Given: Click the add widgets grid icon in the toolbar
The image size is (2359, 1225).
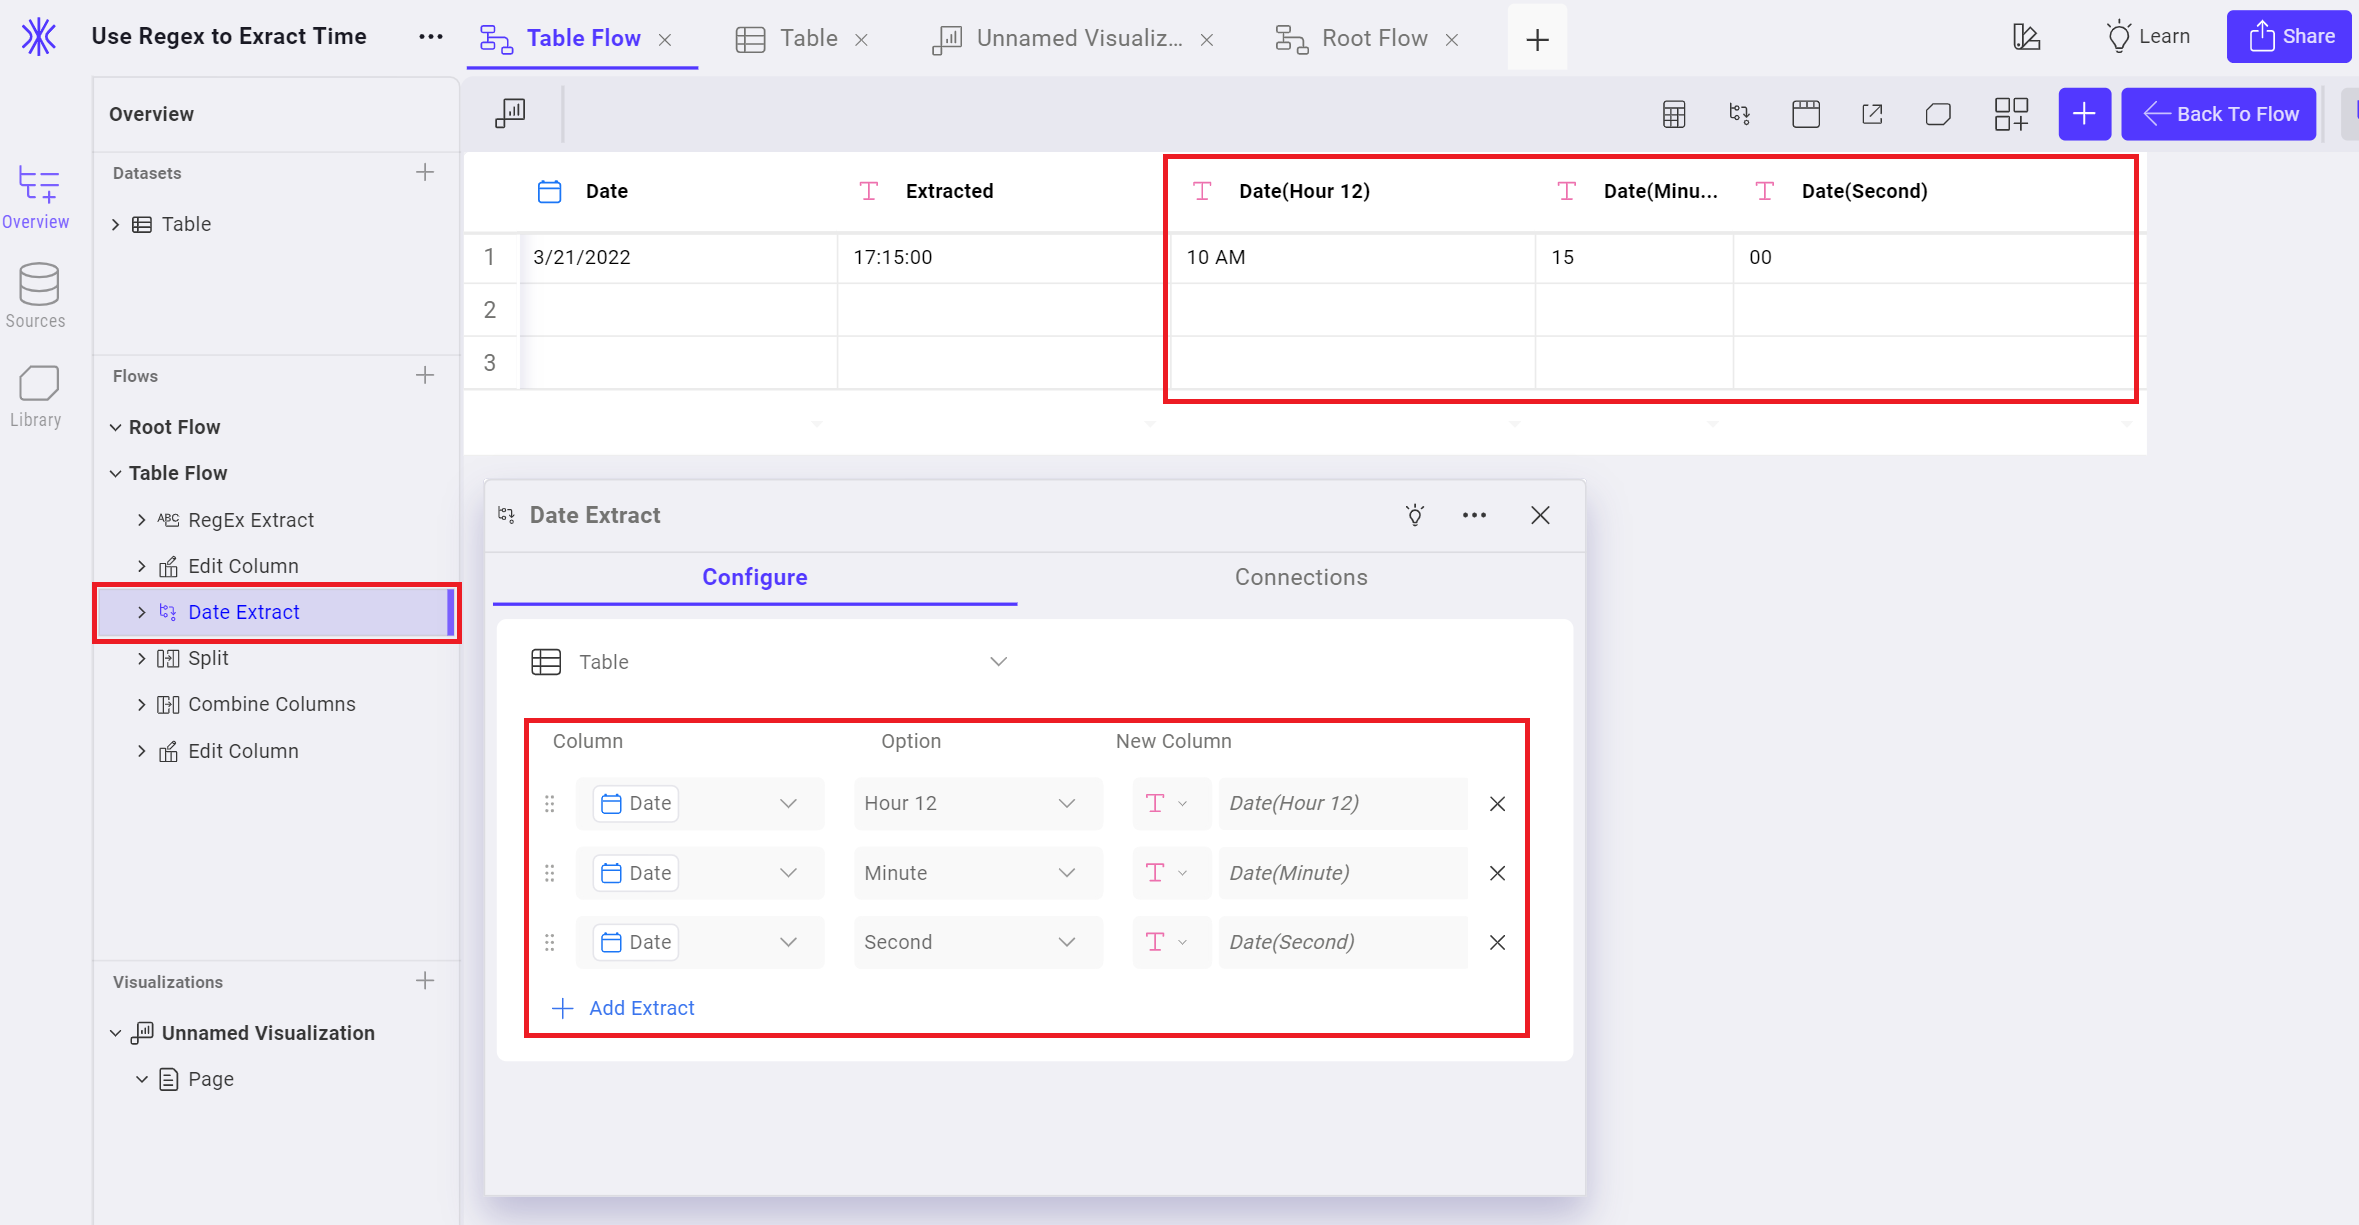Looking at the screenshot, I should [2011, 114].
